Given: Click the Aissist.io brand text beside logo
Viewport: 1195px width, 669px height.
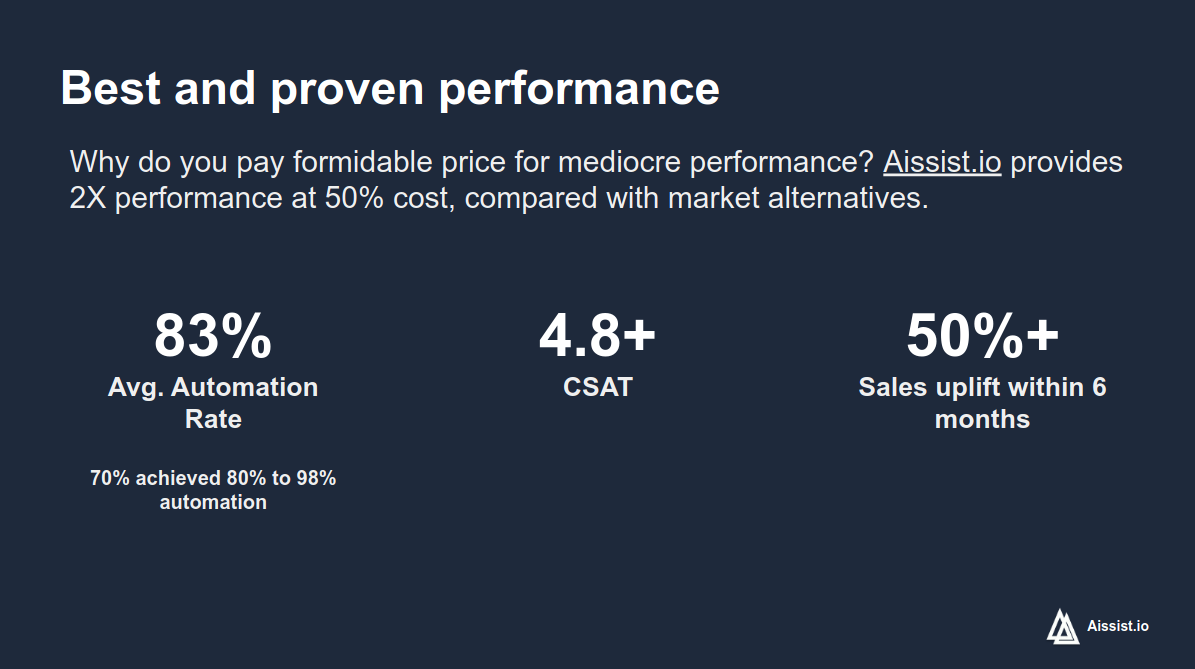Looking at the screenshot, I should click(x=1117, y=627).
